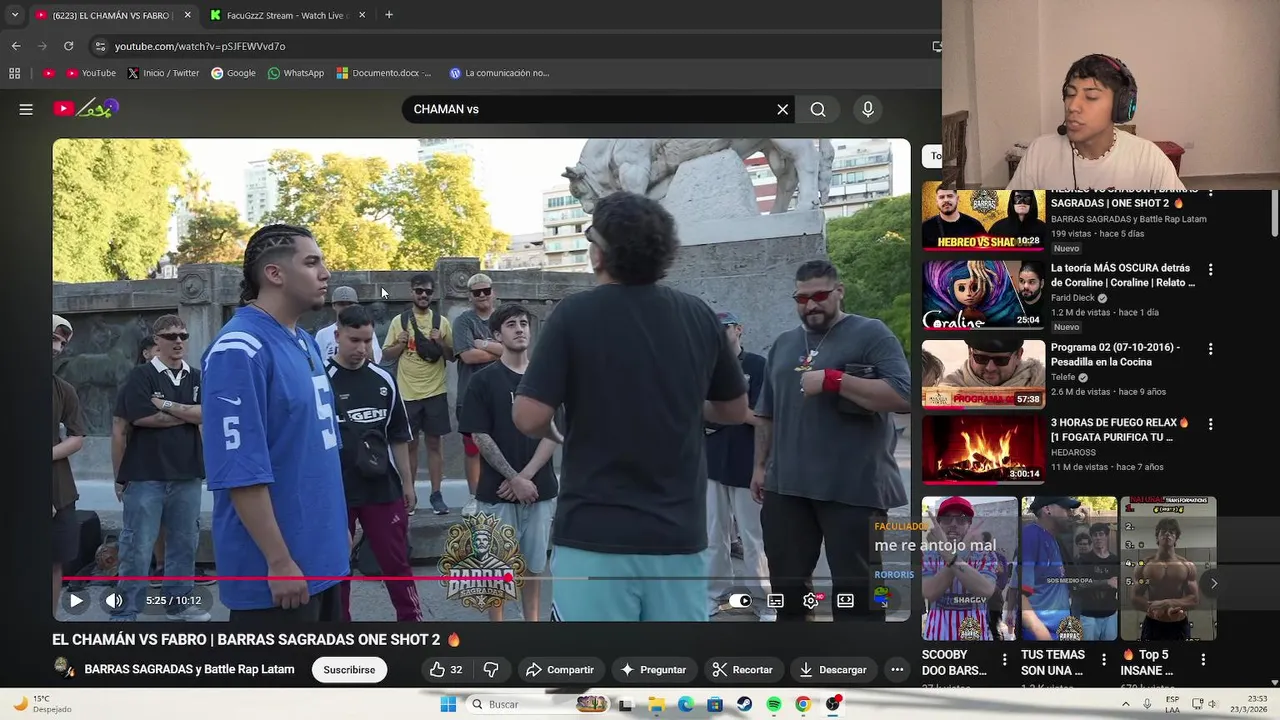1280x720 pixels.
Task: Open the SCOOBY DOO BARS short thumbnail
Action: (x=969, y=568)
